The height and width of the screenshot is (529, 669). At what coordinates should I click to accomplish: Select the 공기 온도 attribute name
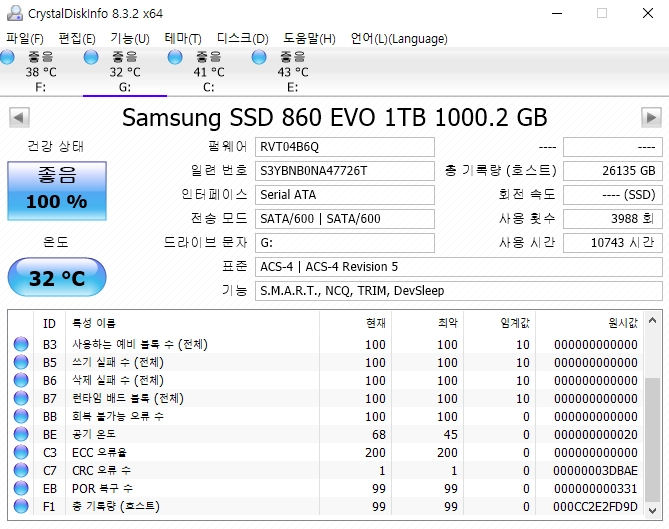(93, 434)
